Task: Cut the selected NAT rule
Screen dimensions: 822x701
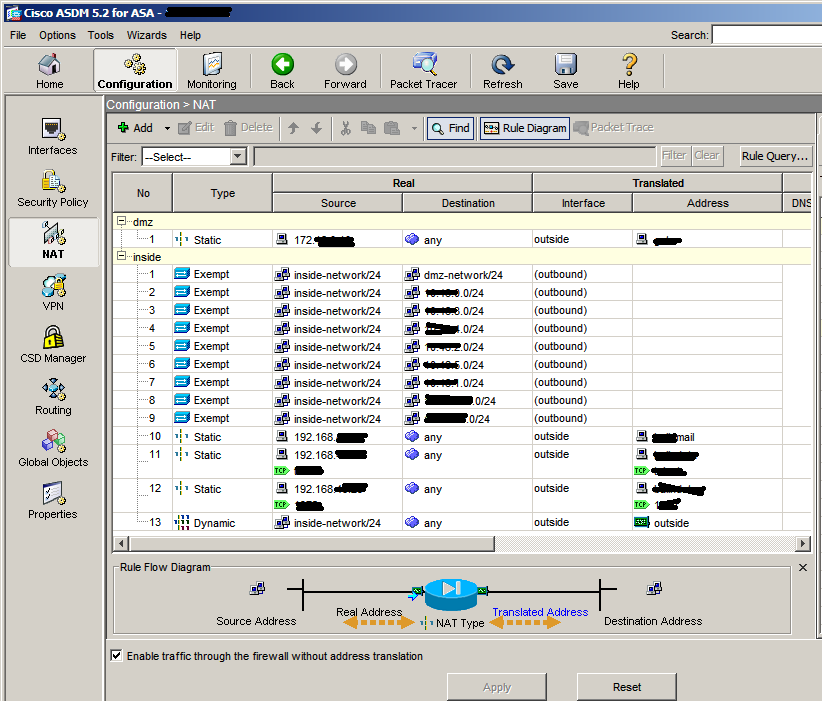Action: pos(345,127)
